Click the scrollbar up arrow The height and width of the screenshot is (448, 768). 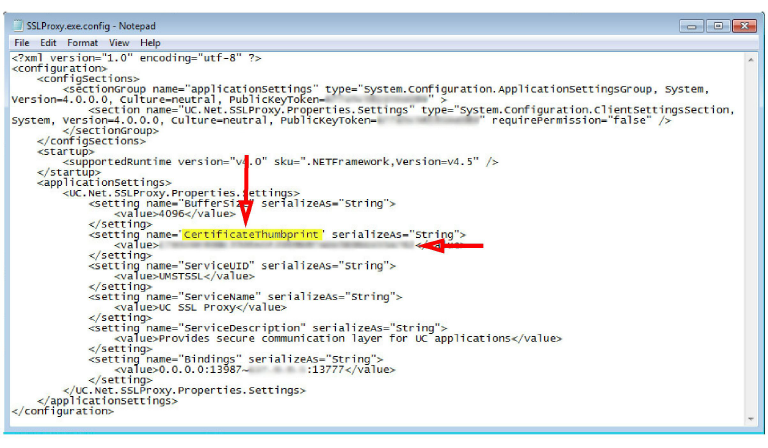coord(751,60)
